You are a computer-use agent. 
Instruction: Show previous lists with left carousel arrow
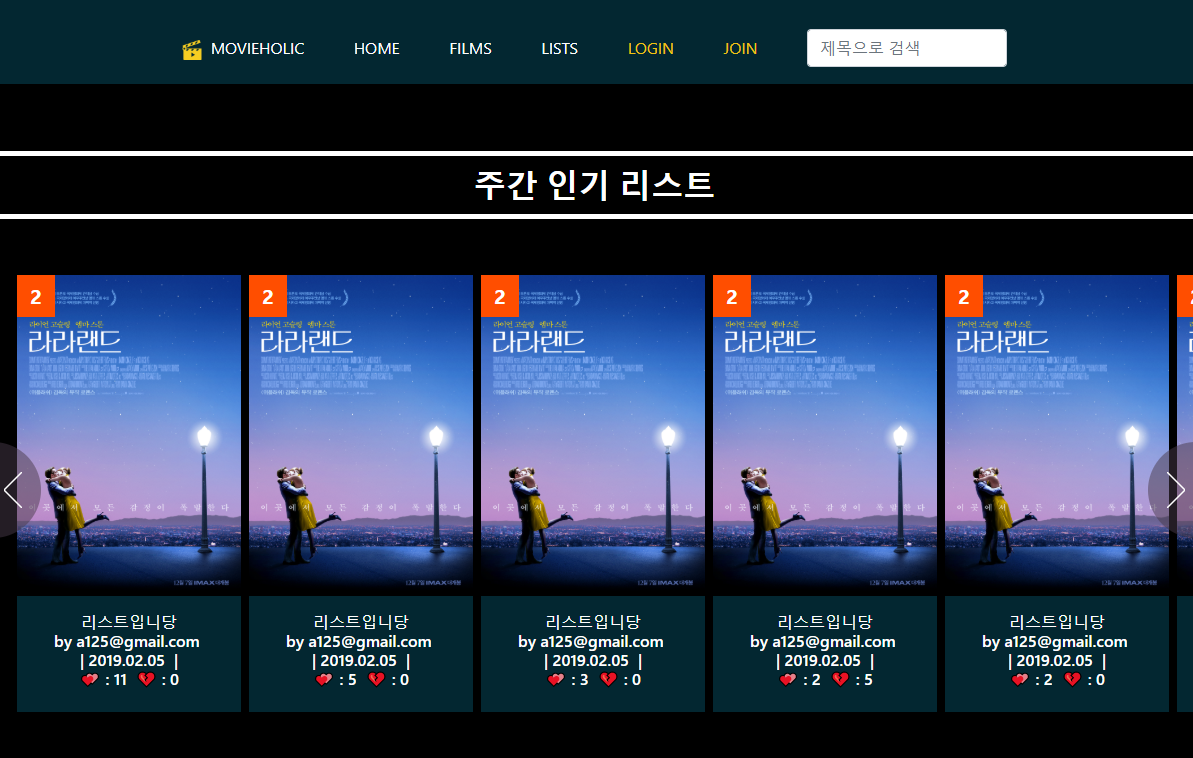point(14,490)
